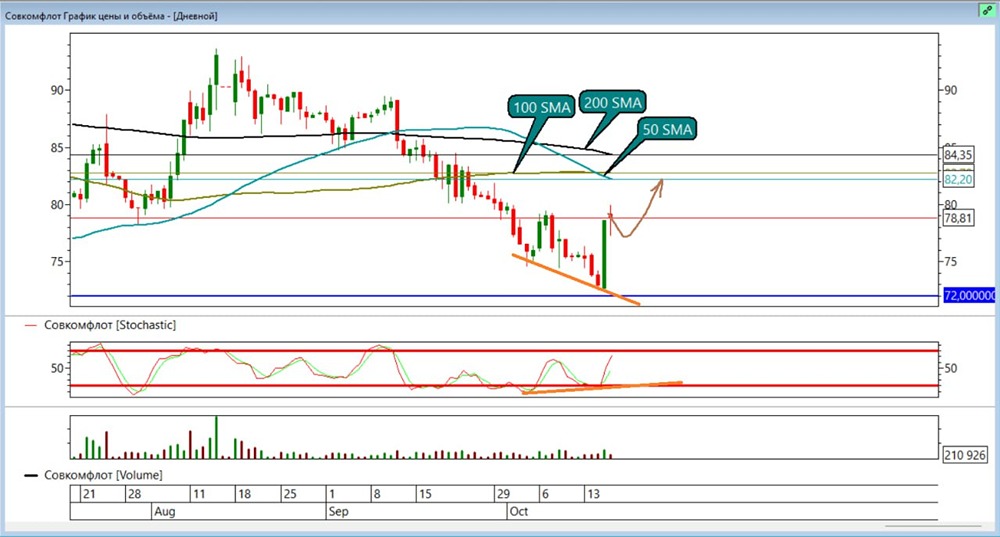The width and height of the screenshot is (1000, 537).
Task: Click the black line marker beside Volume legend
Action: pos(31,476)
